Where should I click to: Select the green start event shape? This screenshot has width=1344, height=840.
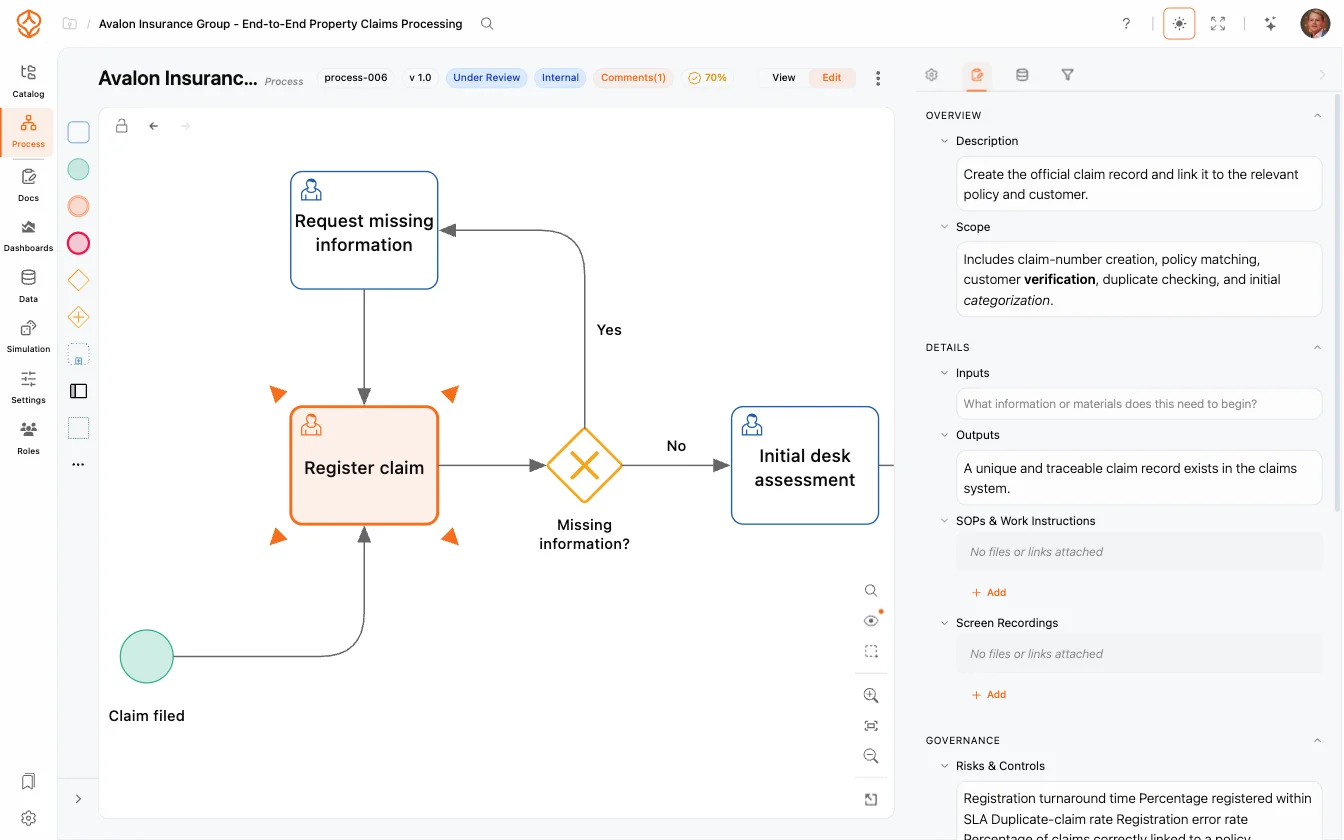[x=78, y=169]
